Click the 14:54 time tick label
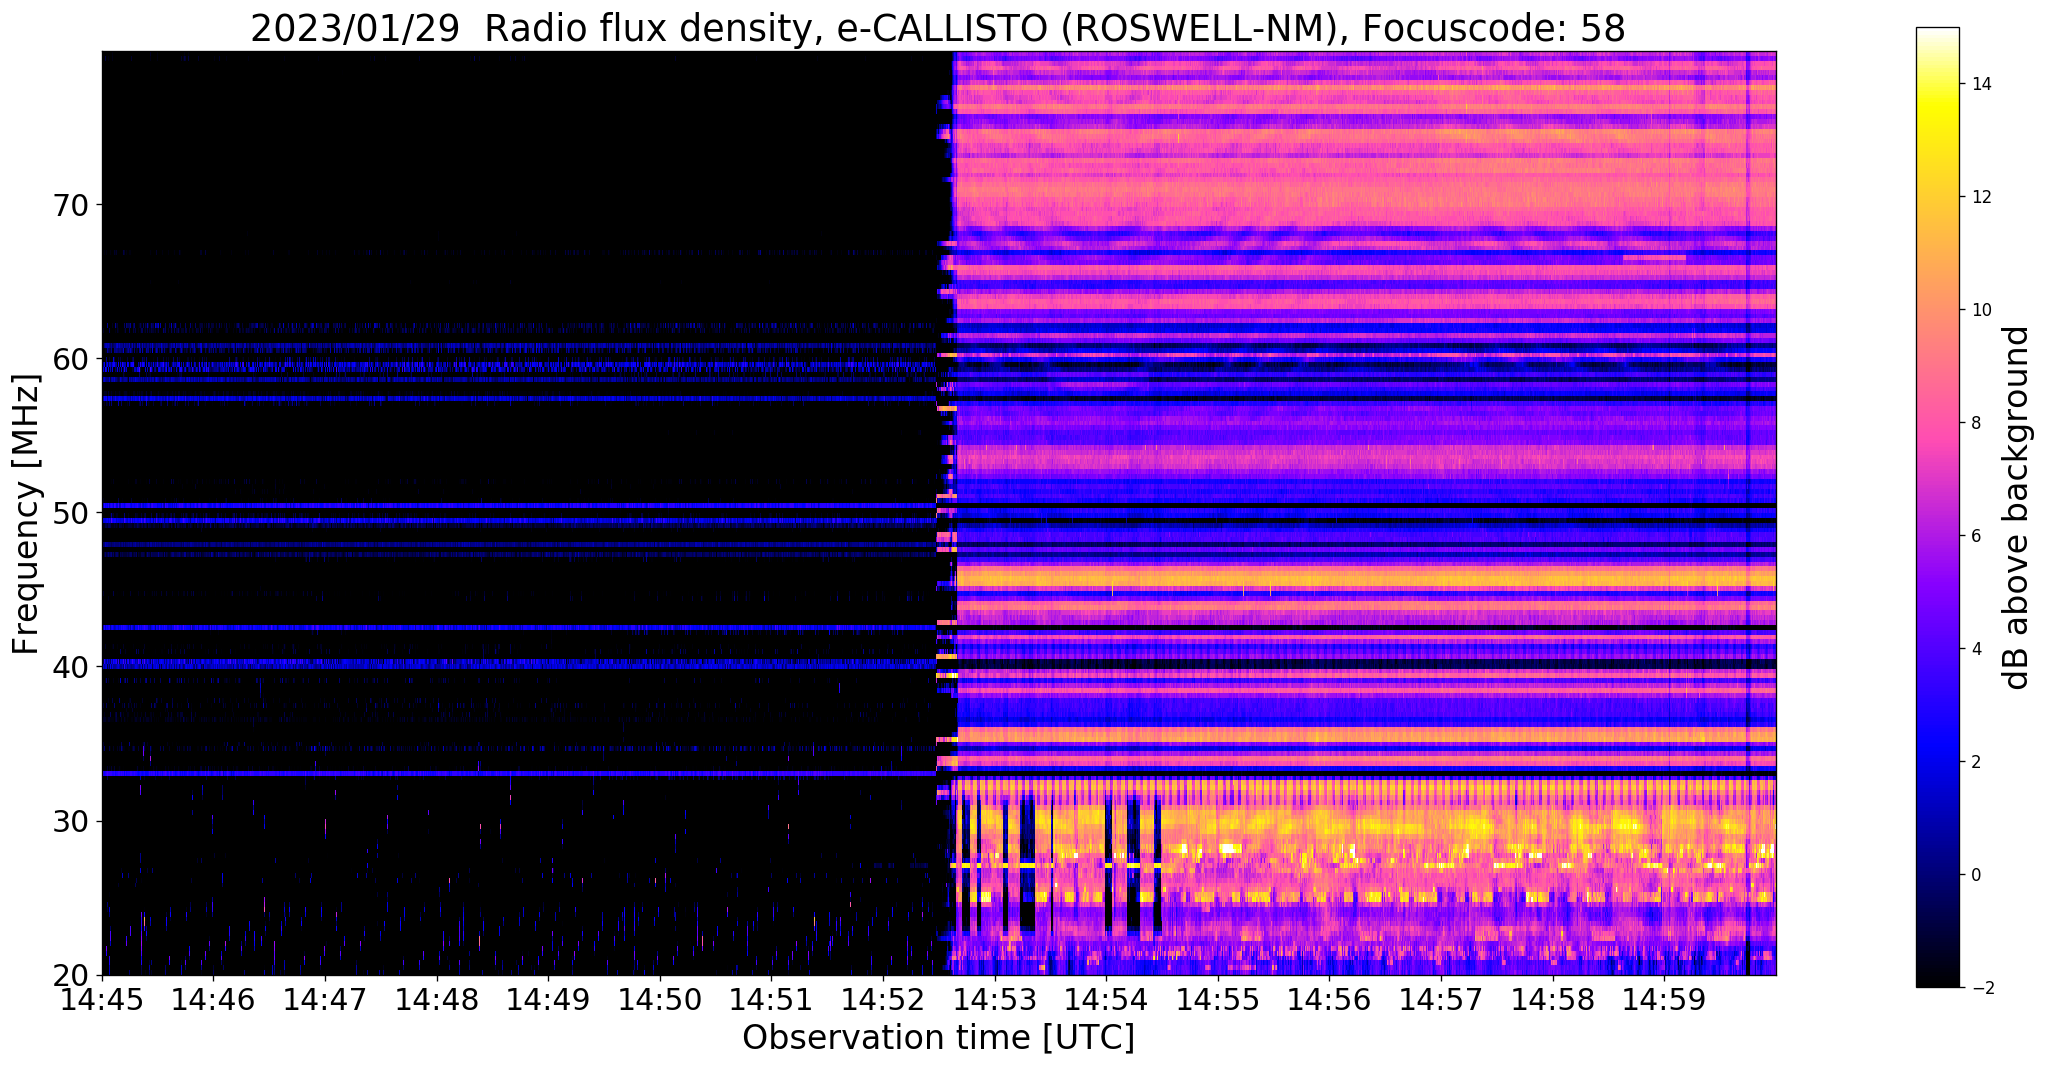 click(x=1106, y=999)
